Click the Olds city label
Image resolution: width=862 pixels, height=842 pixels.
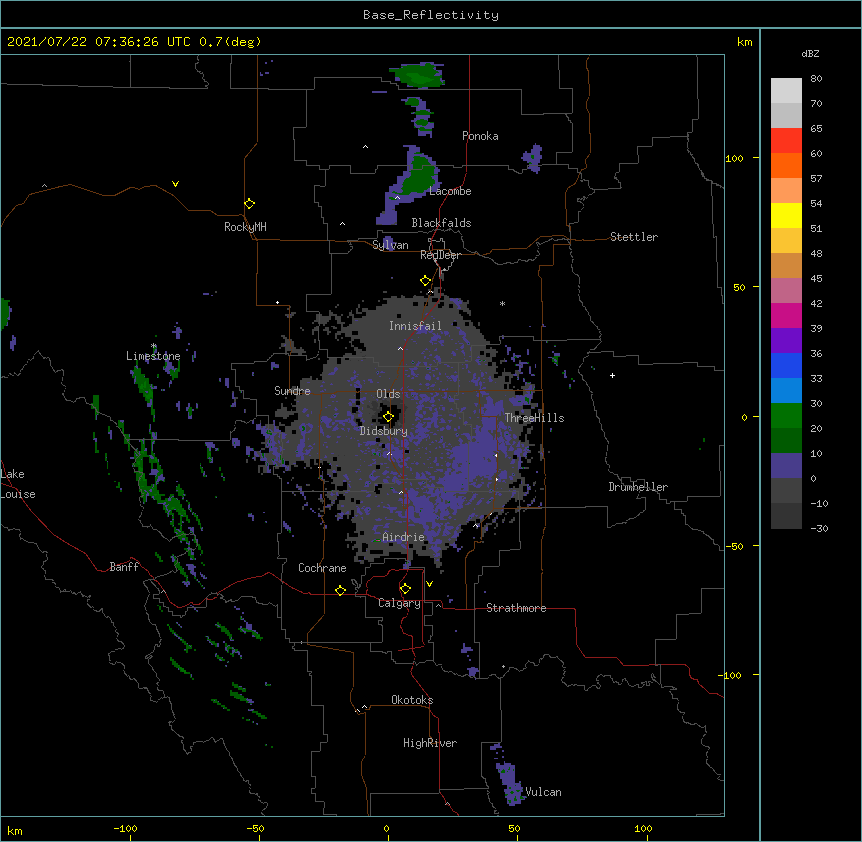pyautogui.click(x=388, y=394)
